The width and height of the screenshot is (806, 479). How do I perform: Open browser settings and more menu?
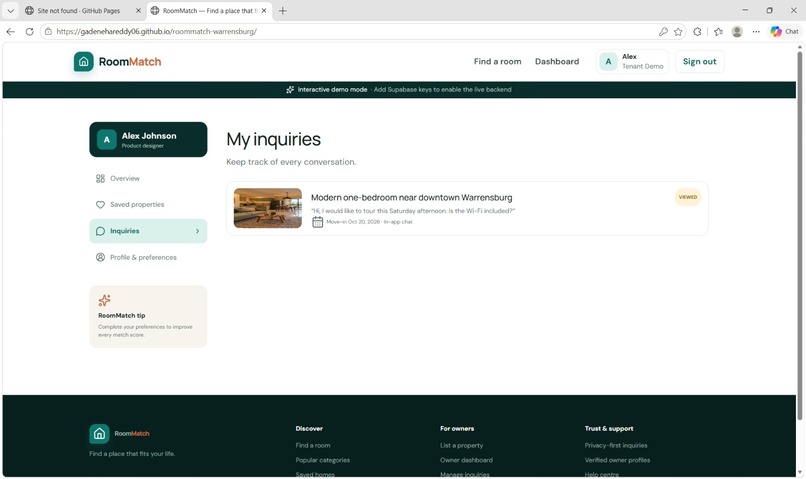[756, 31]
